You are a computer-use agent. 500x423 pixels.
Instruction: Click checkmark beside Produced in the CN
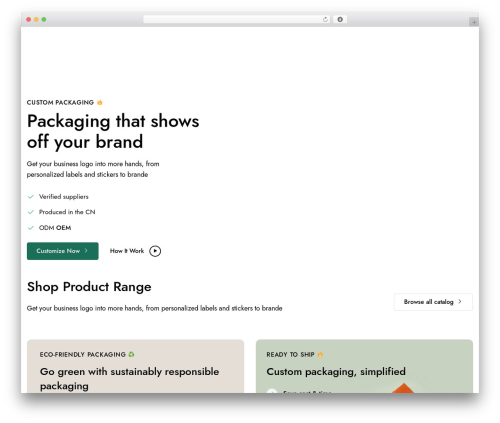coord(31,212)
